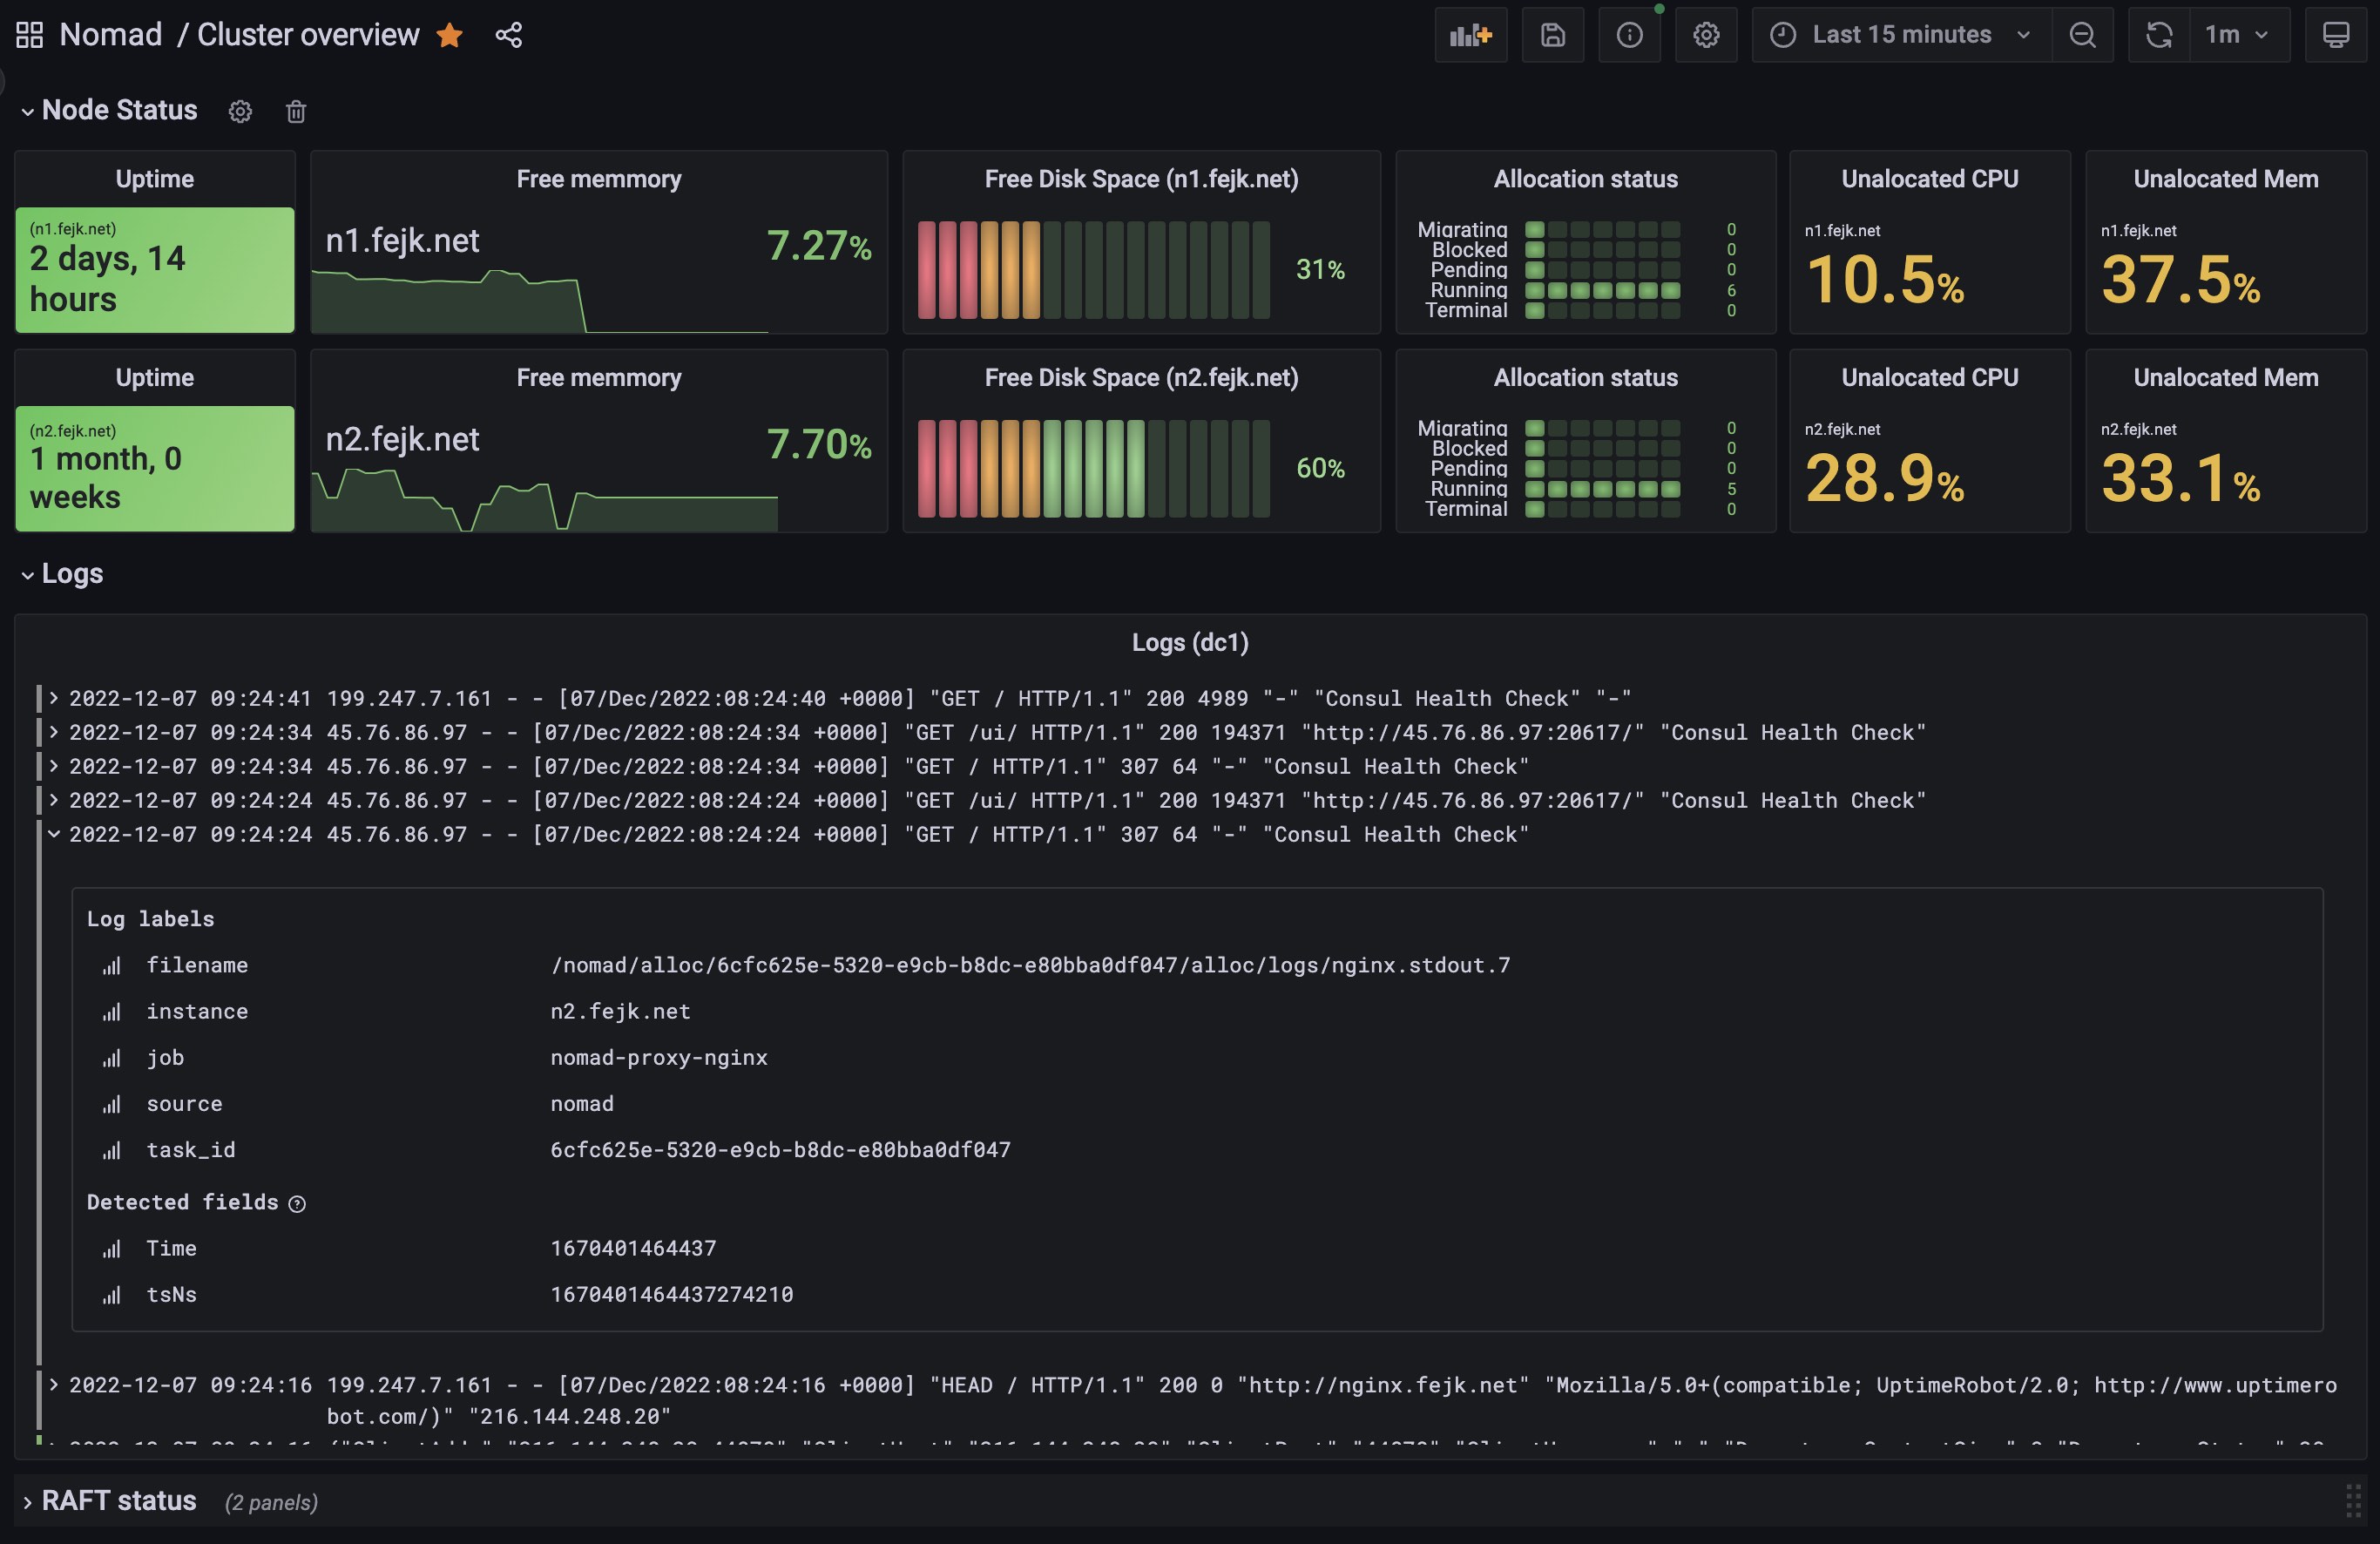Click the Free Disk Space n2 bar gauge

1093,468
